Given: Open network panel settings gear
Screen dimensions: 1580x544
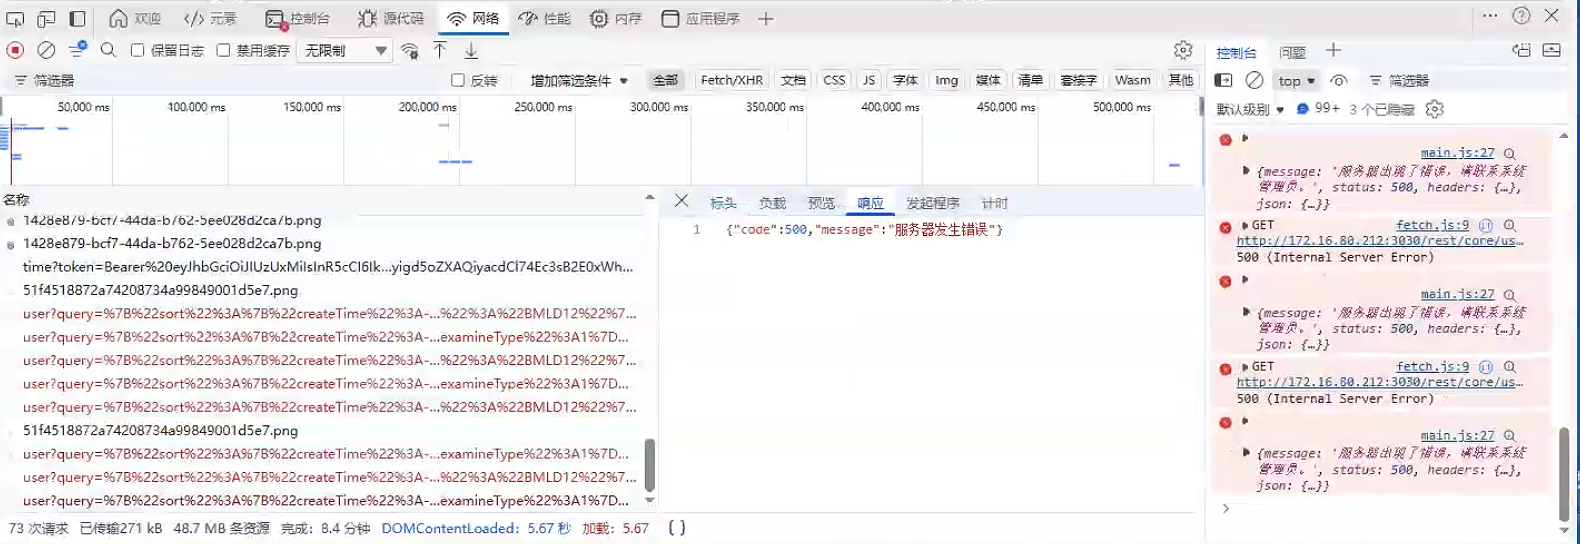Looking at the screenshot, I should coord(1183,50).
